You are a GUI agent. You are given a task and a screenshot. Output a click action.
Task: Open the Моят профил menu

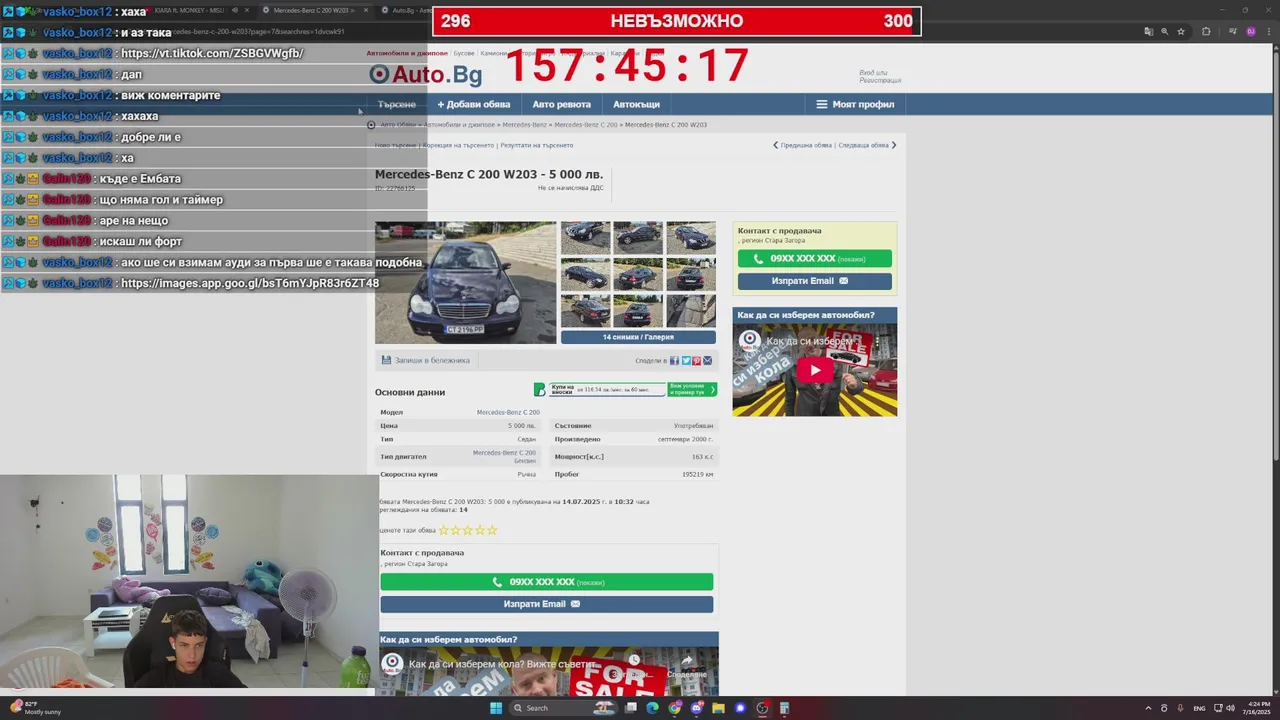coord(855,104)
